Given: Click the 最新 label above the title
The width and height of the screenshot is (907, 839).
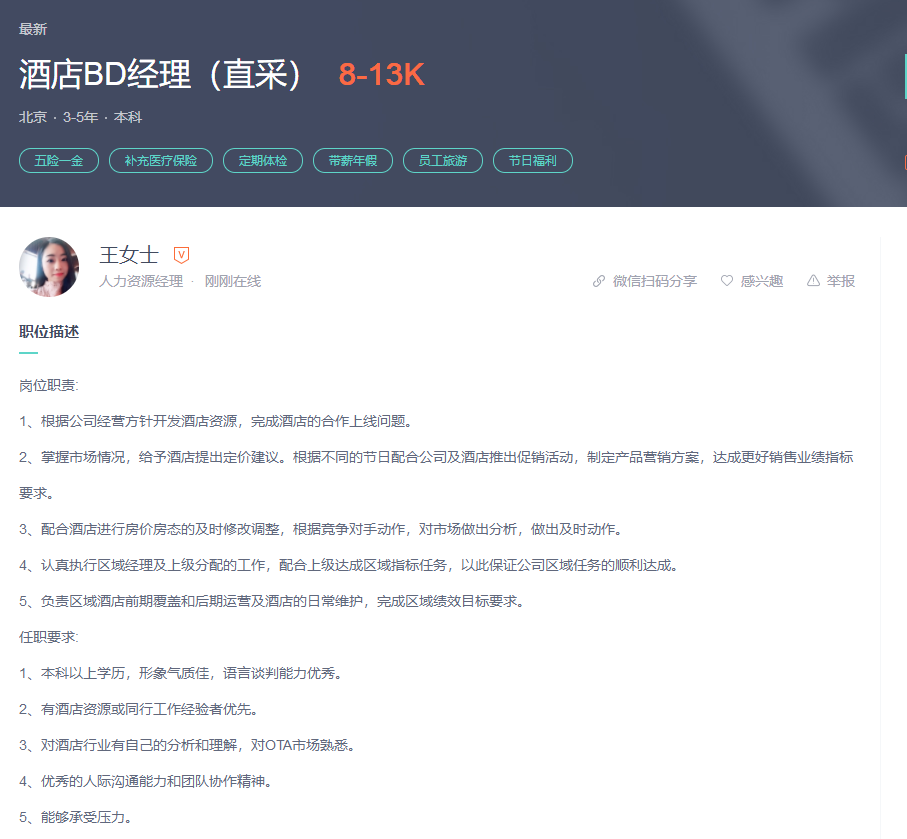Looking at the screenshot, I should point(33,29).
